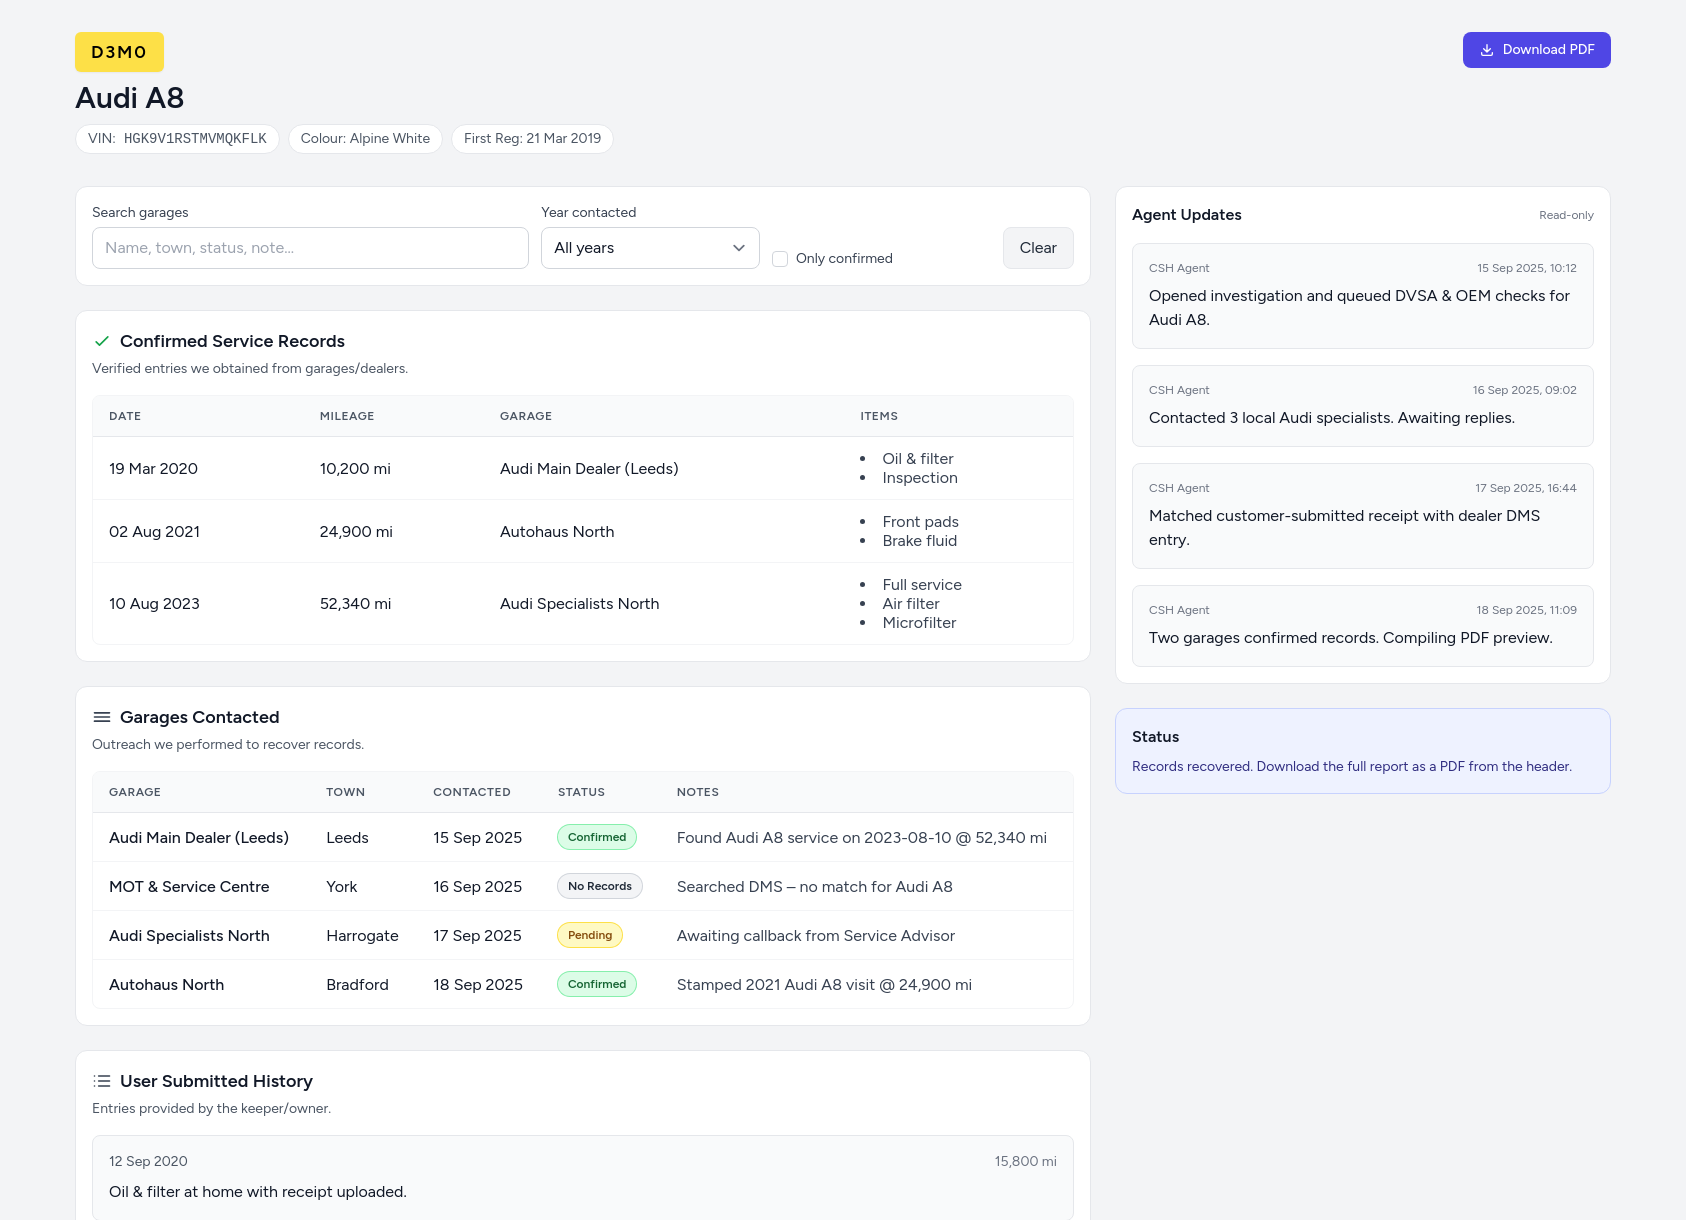Screen dimensions: 1686x1220
Task: Click the D3MO logo badge
Action: [x=119, y=52]
